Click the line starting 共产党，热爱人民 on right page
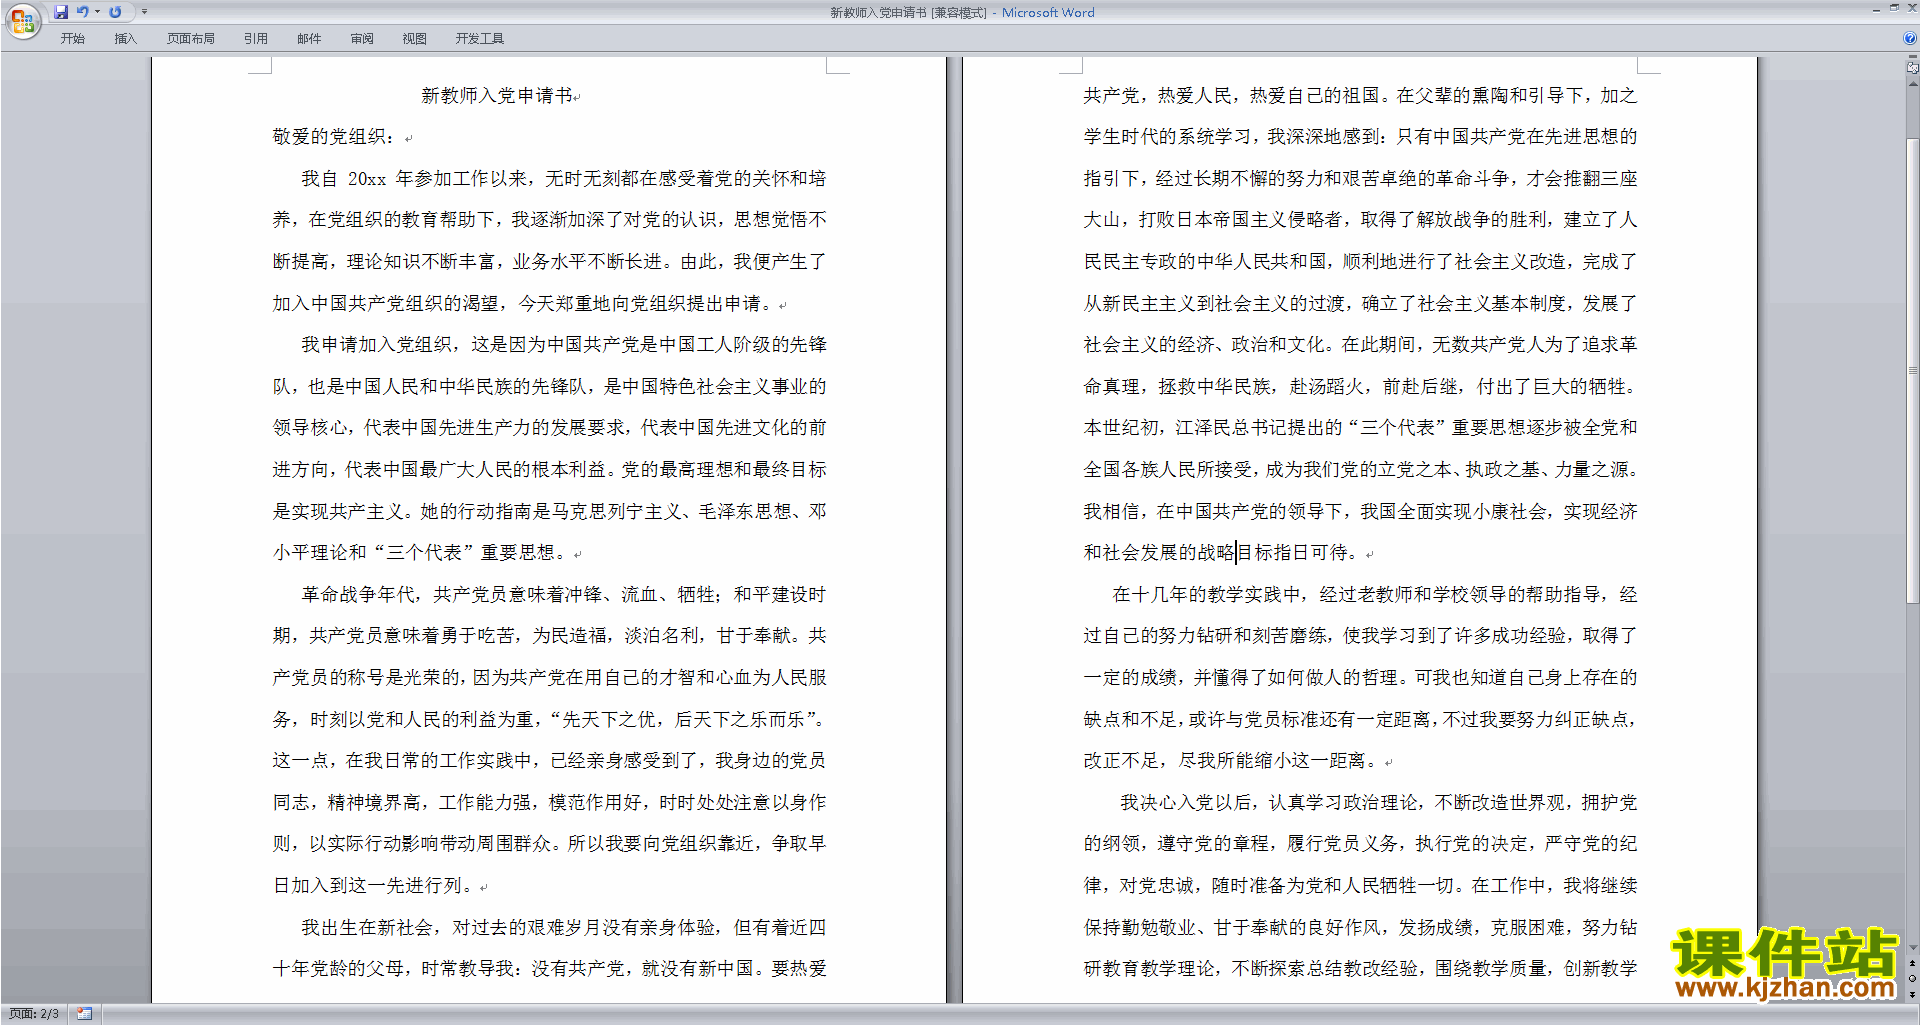 [x=1361, y=96]
